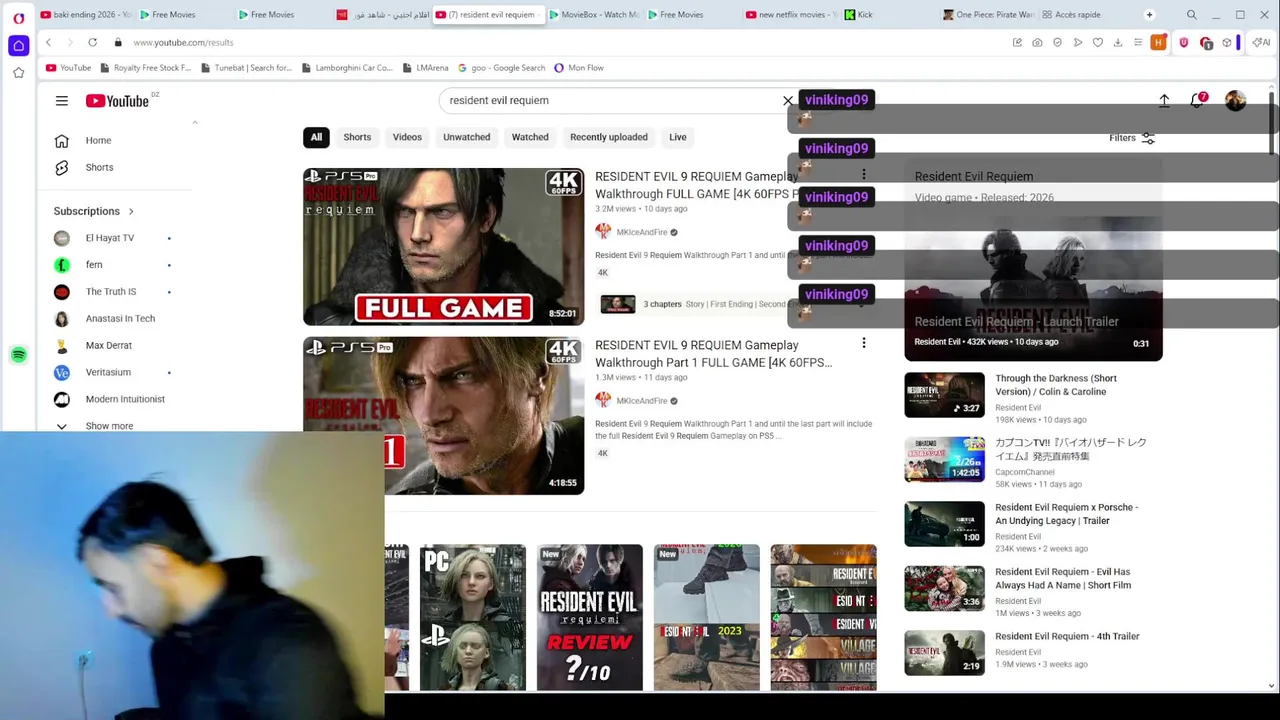Open Anastasi In Tech channel
Image resolution: width=1280 pixels, height=720 pixels.
pos(120,318)
